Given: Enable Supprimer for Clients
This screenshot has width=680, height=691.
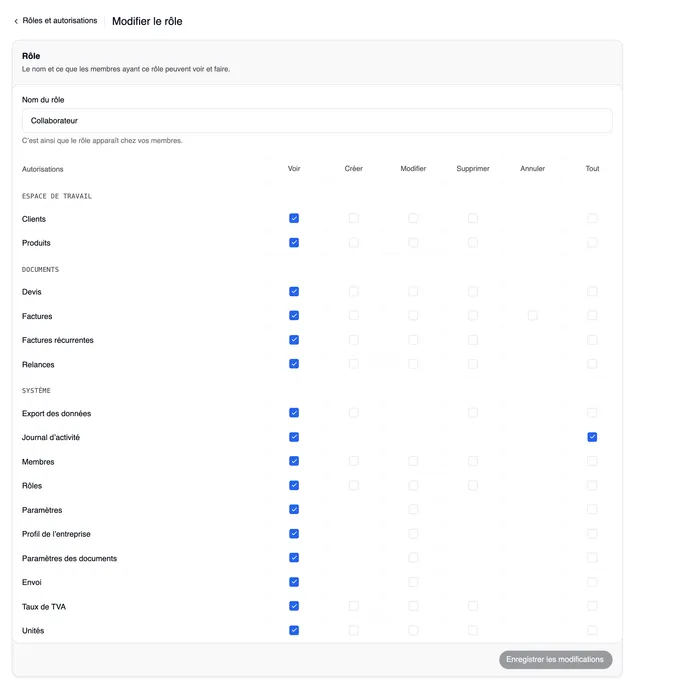Looking at the screenshot, I should 473,218.
